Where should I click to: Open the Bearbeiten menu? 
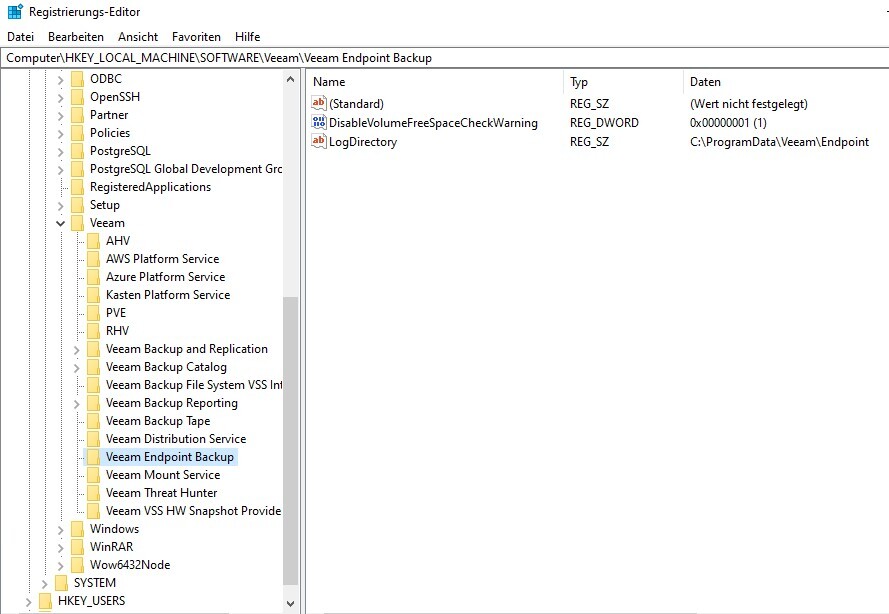click(76, 37)
